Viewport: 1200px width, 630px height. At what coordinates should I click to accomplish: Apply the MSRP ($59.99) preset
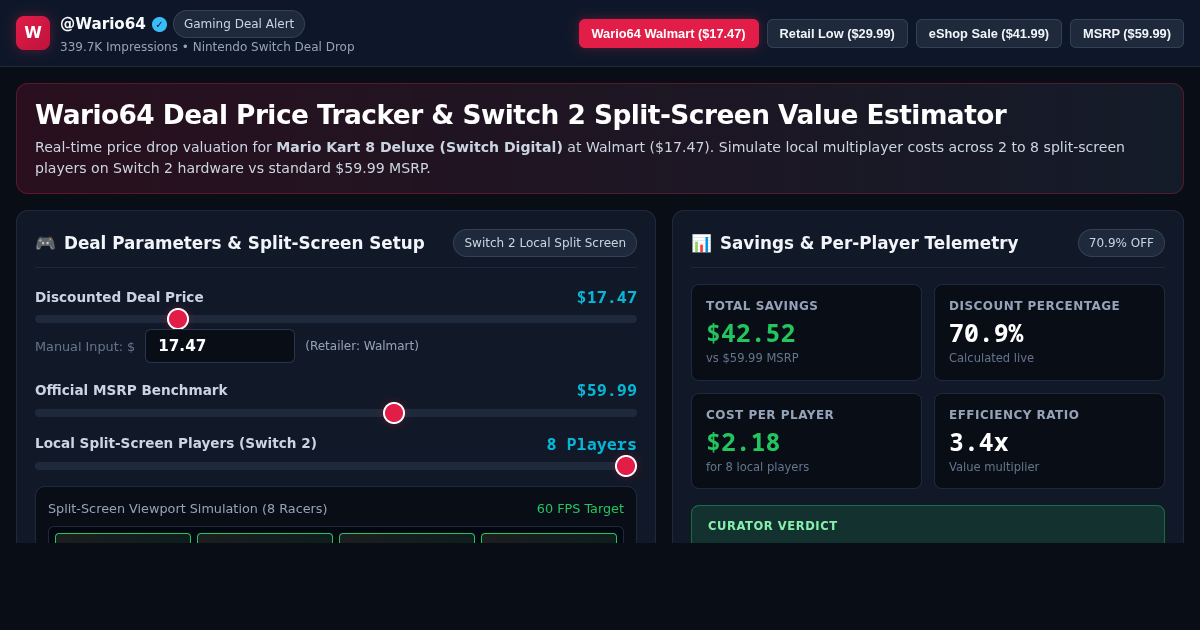pyautogui.click(x=1127, y=33)
